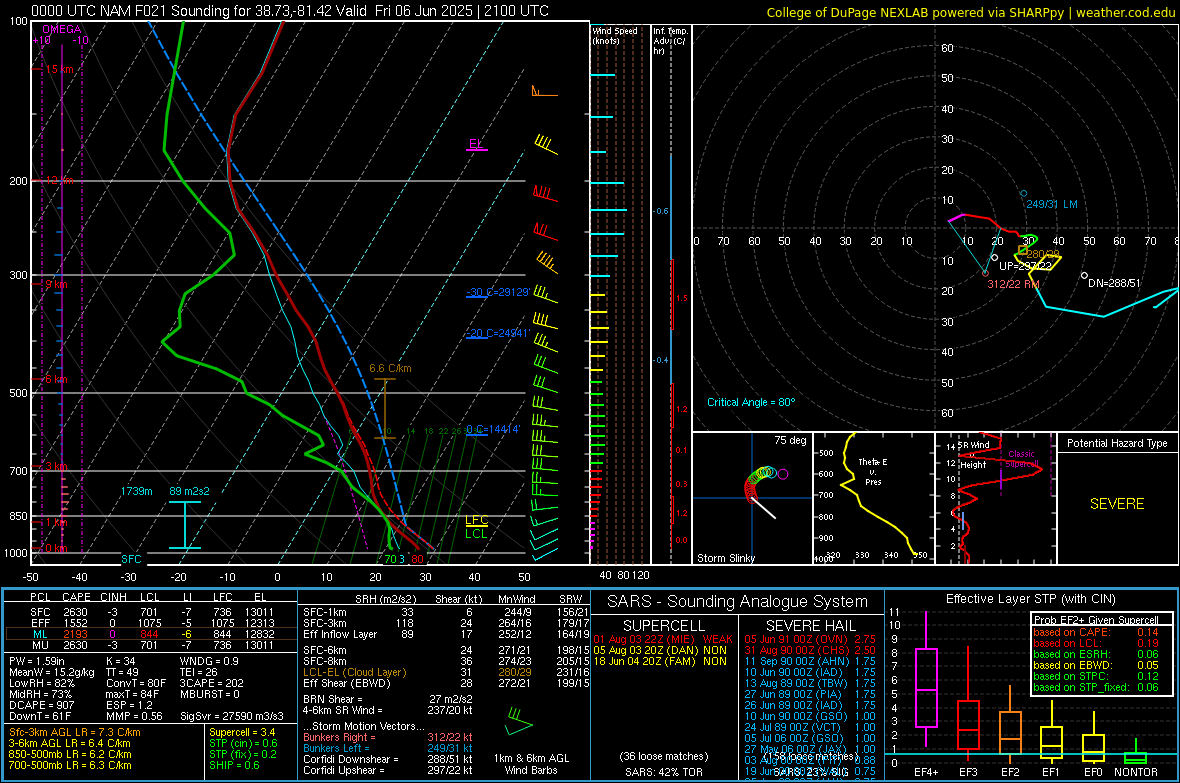The height and width of the screenshot is (783, 1180).
Task: Select the LCL marker on the skew-T
Action: tap(476, 534)
